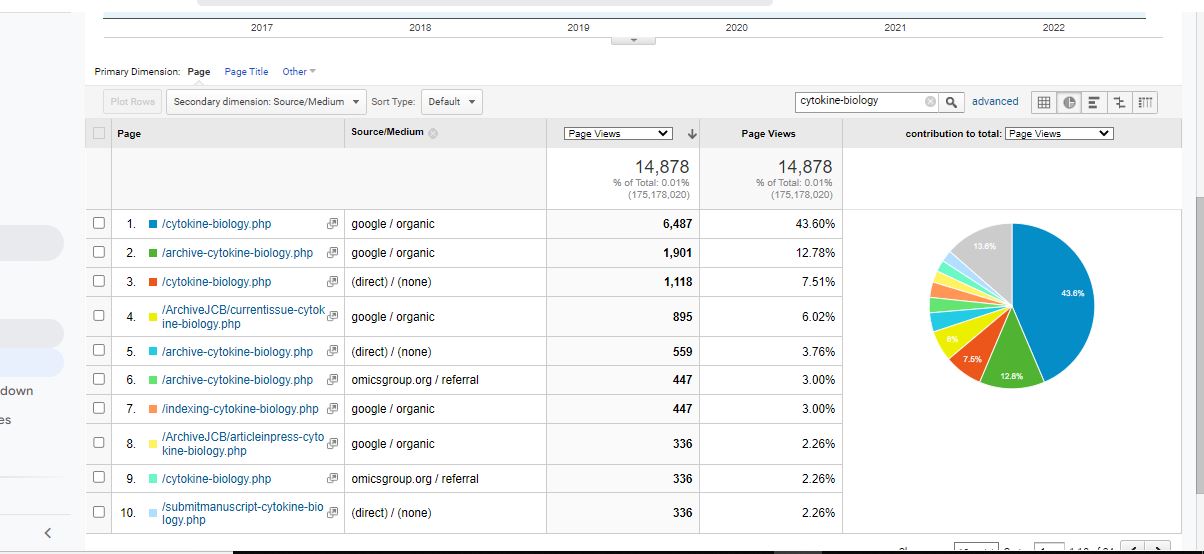Image resolution: width=1204 pixels, height=554 pixels.
Task: Check row 7 indexing-cytokine-biology
Action: pyautogui.click(x=99, y=409)
